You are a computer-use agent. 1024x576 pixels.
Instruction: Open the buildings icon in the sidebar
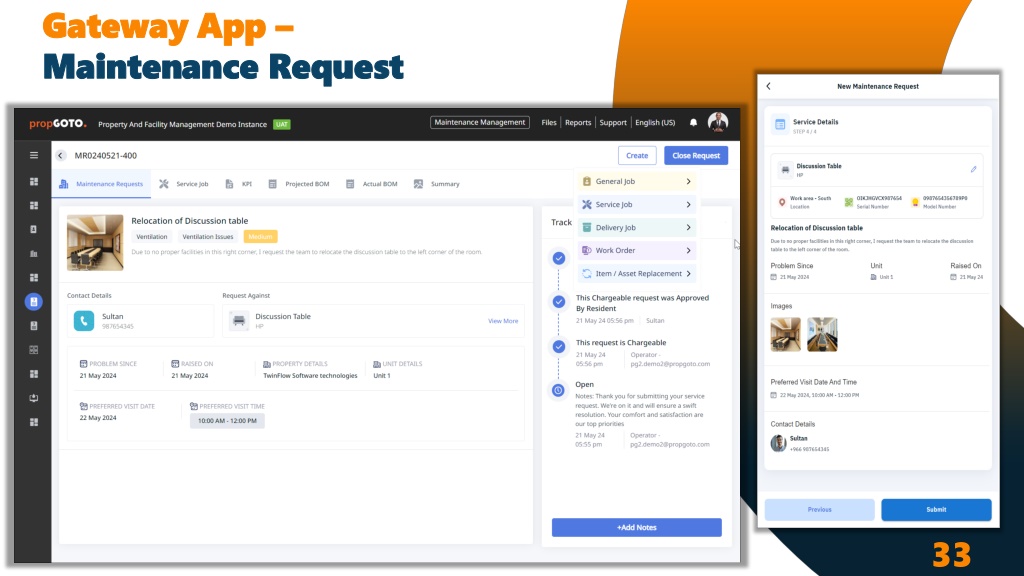[x=34, y=253]
